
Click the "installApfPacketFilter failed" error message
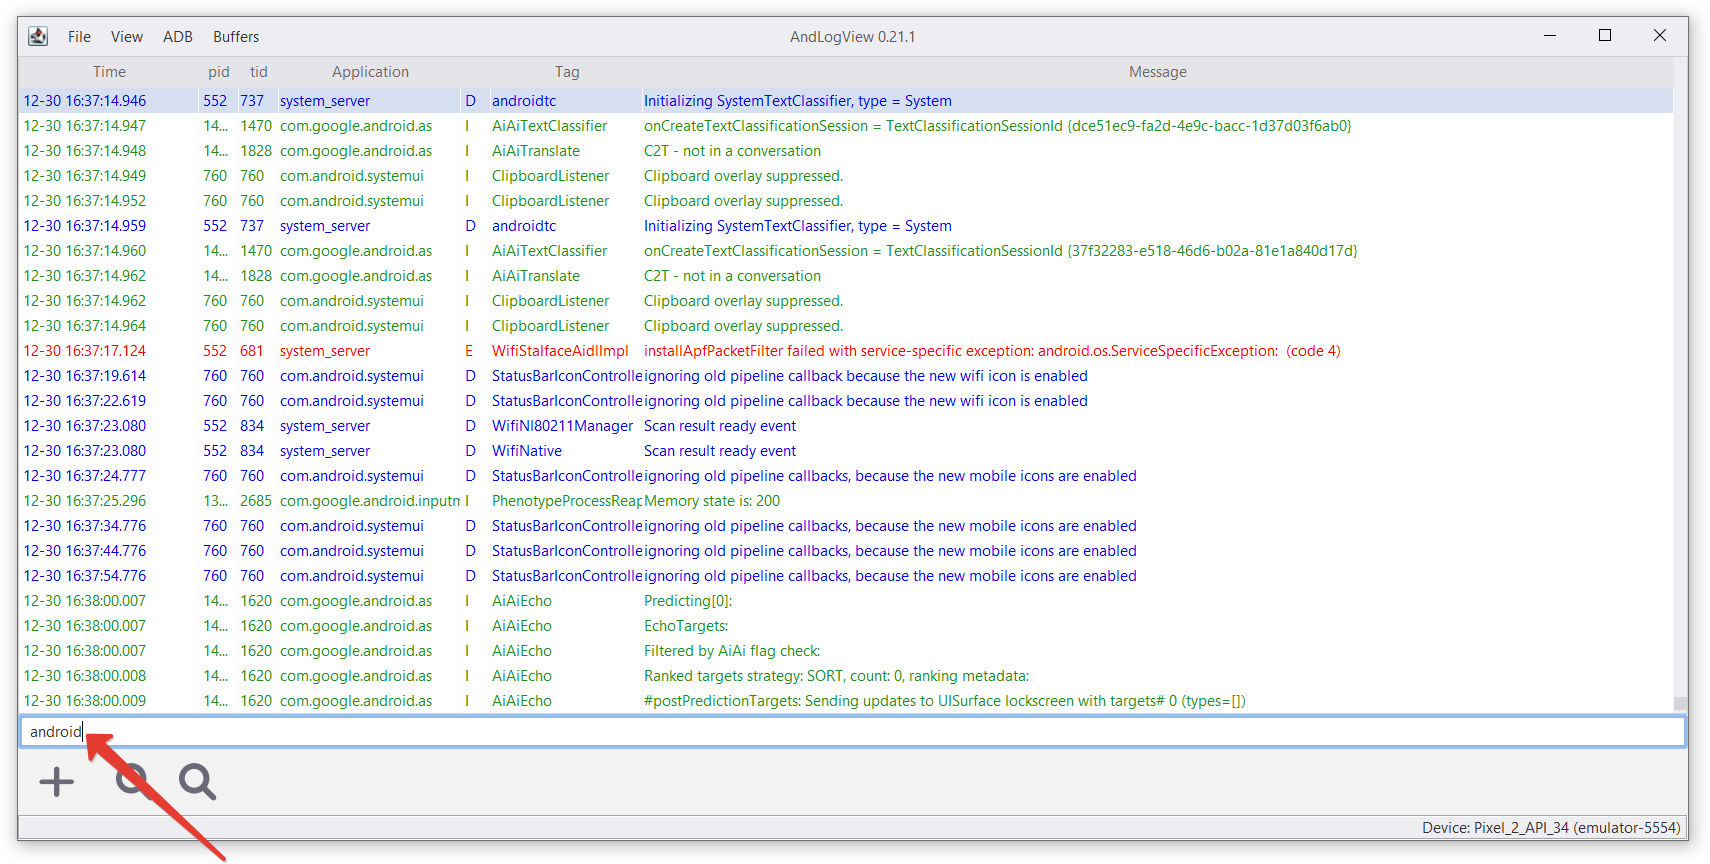(x=992, y=351)
